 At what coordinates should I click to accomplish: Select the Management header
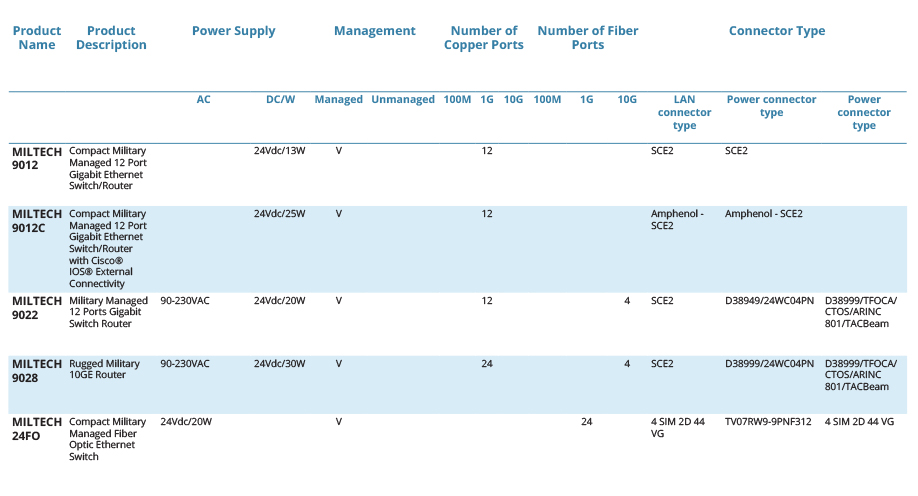tap(375, 30)
